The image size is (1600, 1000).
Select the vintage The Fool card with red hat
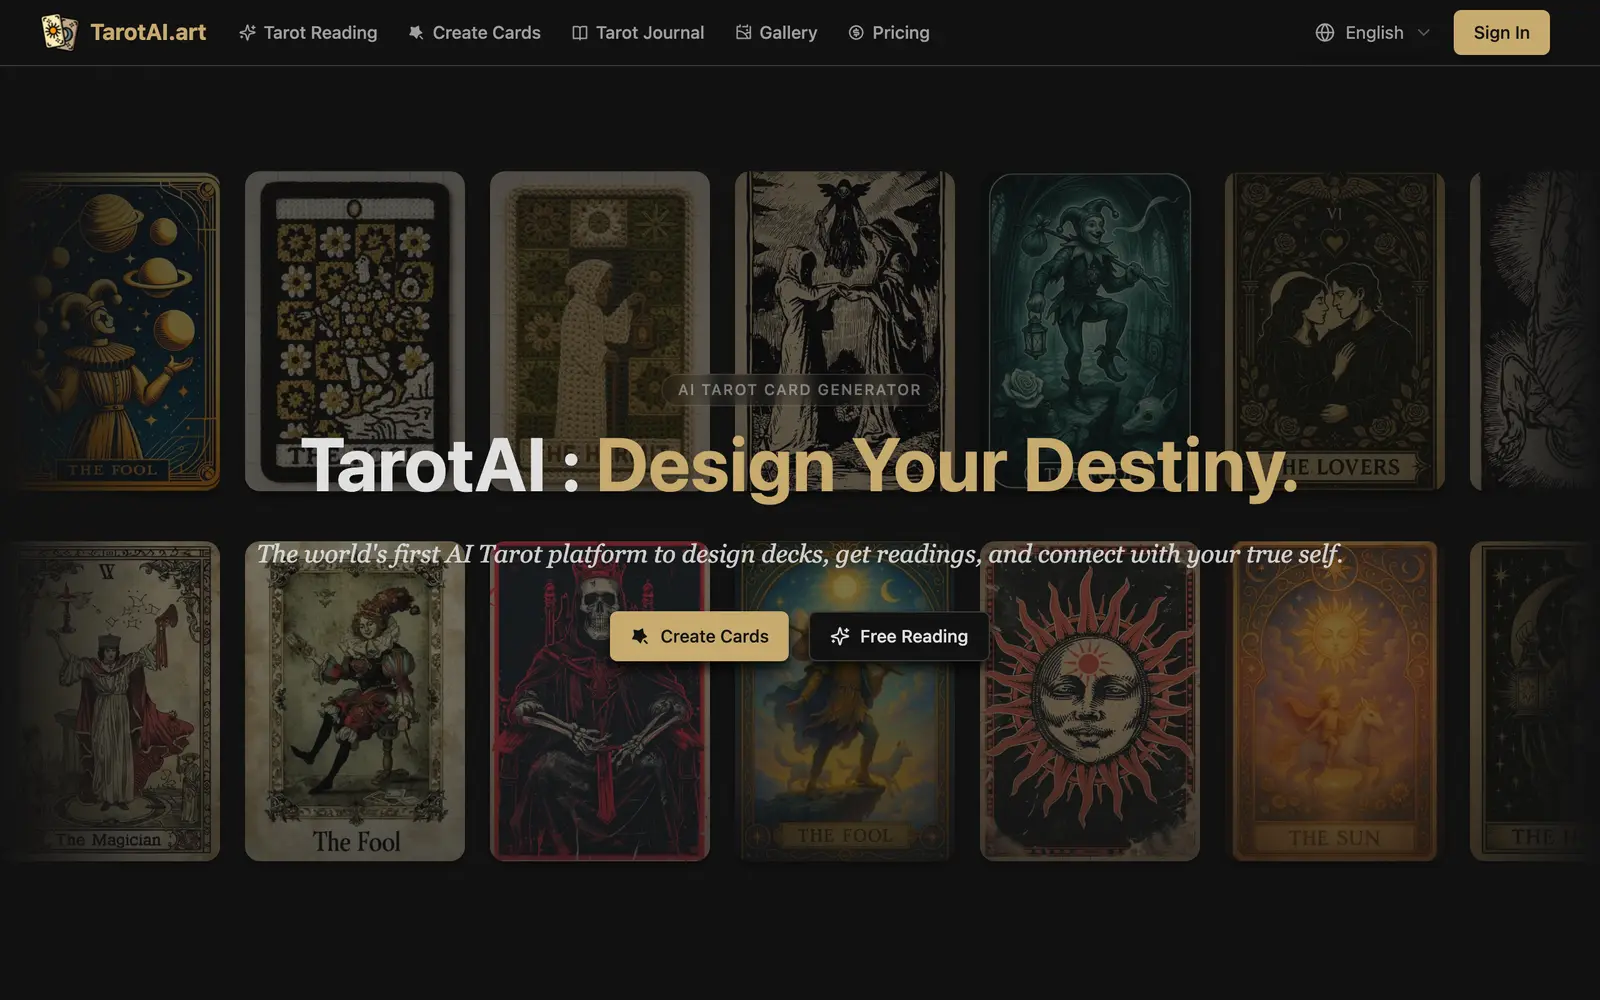[355, 701]
